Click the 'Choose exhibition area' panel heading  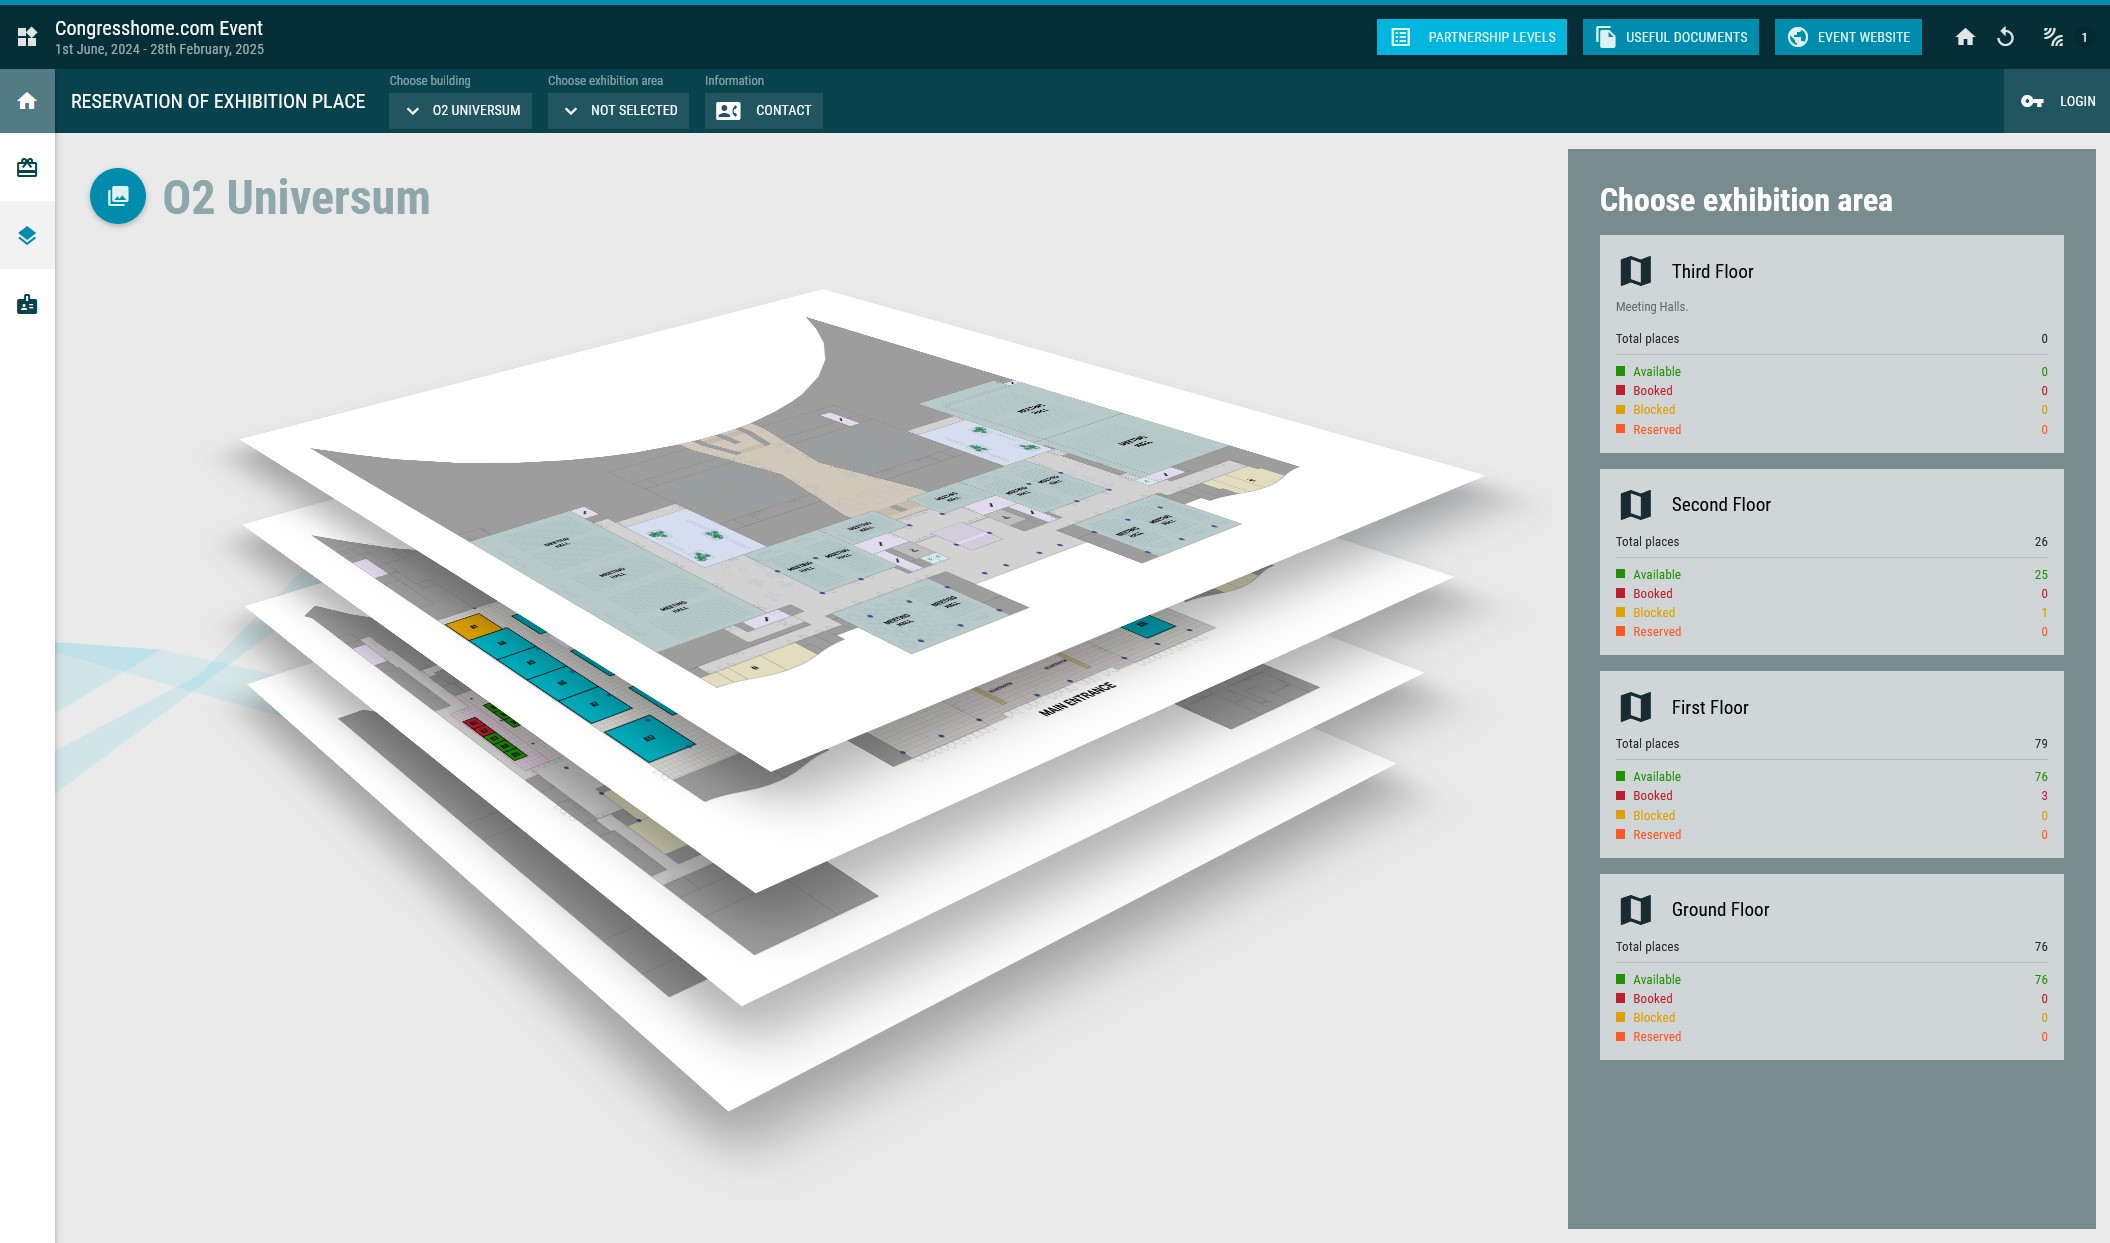1746,200
